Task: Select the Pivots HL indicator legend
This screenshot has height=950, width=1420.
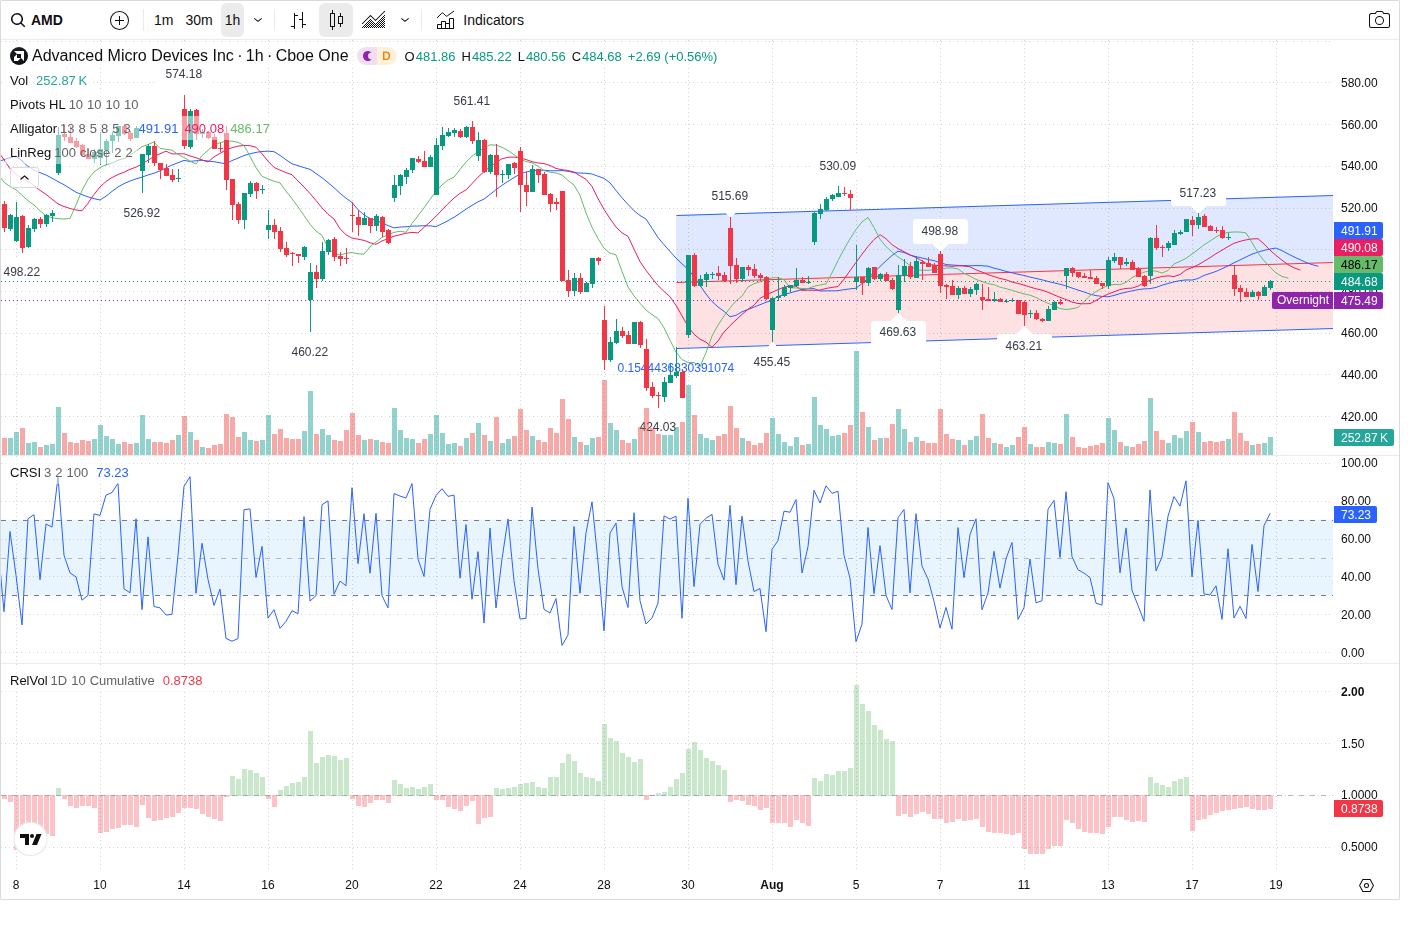Action: tap(37, 104)
